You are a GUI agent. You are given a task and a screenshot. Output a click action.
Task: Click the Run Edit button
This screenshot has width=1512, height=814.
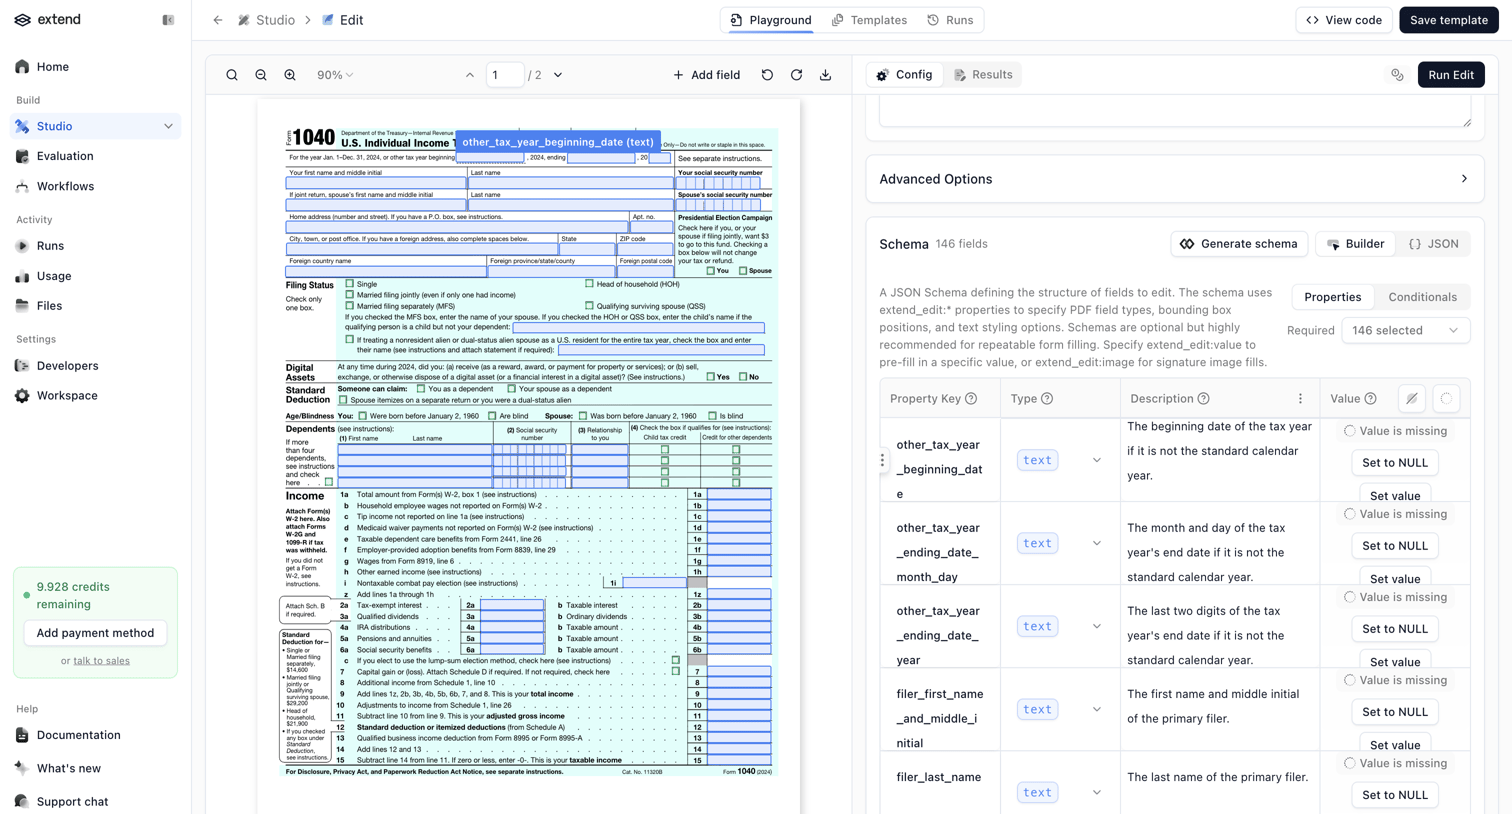coord(1451,75)
